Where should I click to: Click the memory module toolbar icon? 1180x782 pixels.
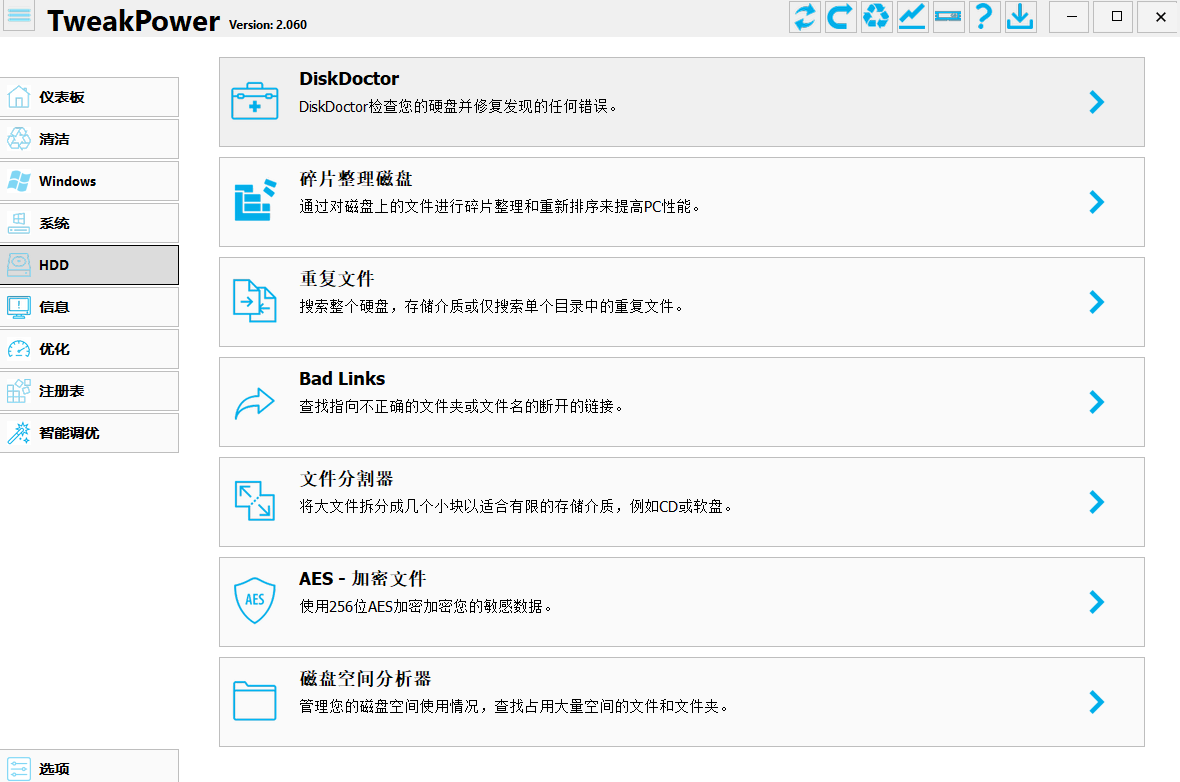point(948,17)
